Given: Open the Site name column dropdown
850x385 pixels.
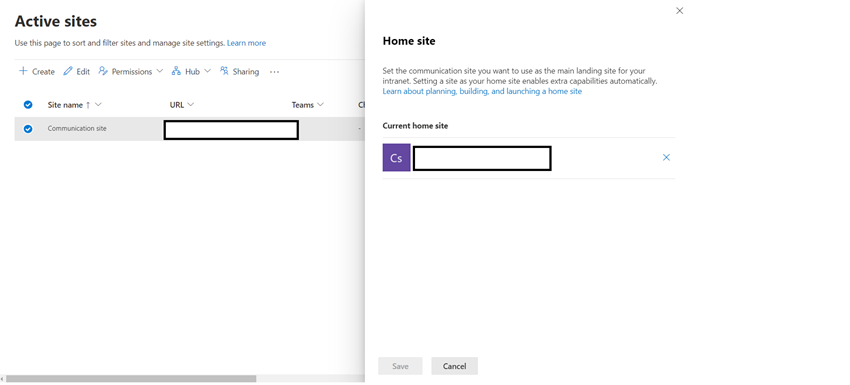Looking at the screenshot, I should click(98, 105).
